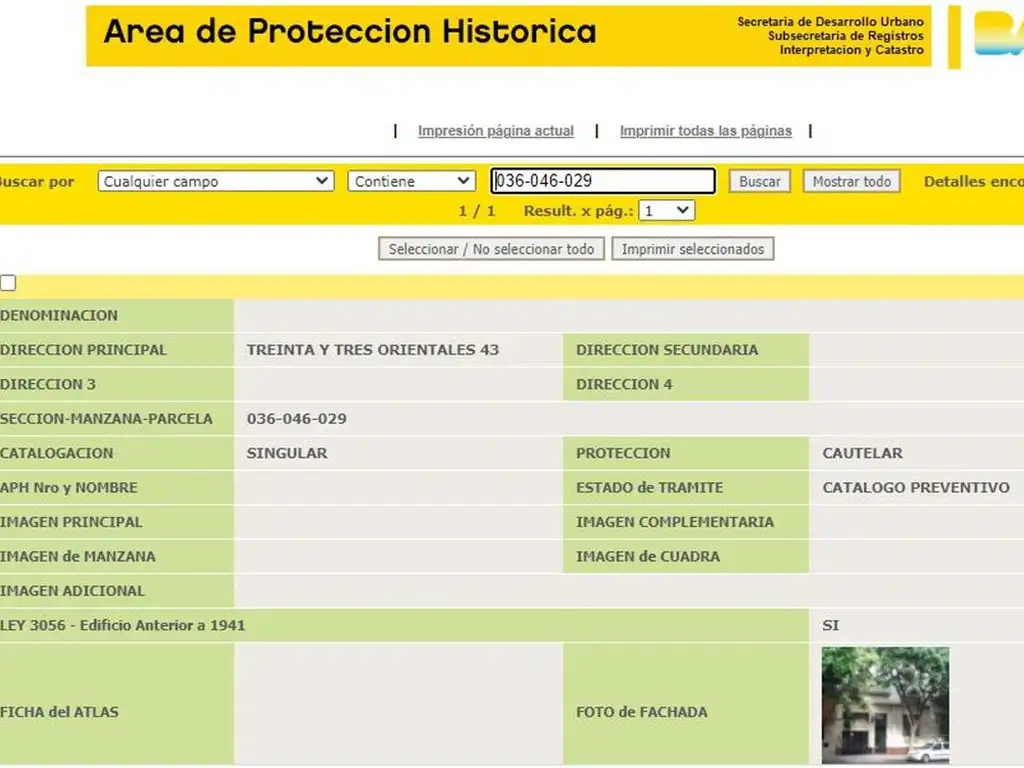Click the 'Area de Proteccion Historica' banner title
The image size is (1024, 768).
click(350, 32)
